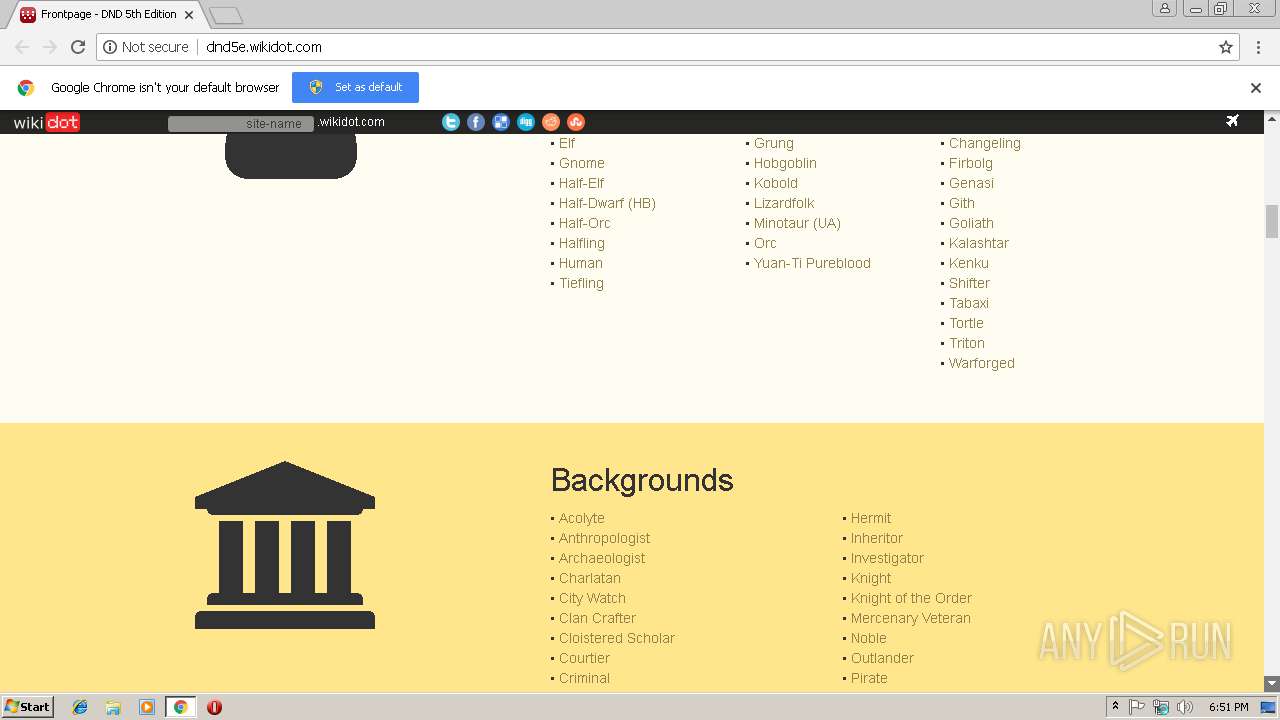Open Internet Explorer from taskbar
This screenshot has width=1280, height=720.
click(80, 707)
